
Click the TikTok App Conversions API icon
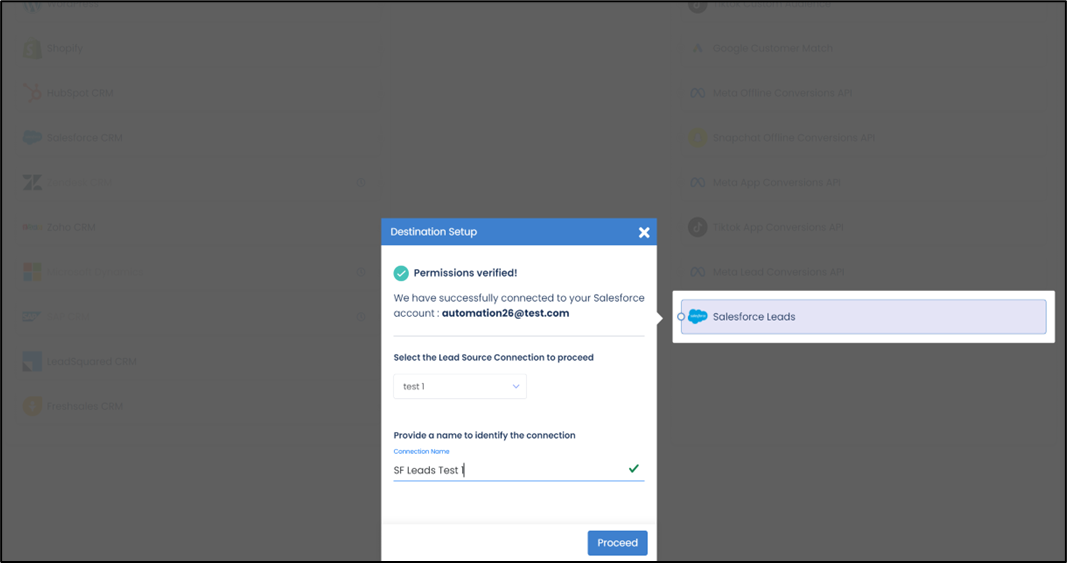[698, 227]
